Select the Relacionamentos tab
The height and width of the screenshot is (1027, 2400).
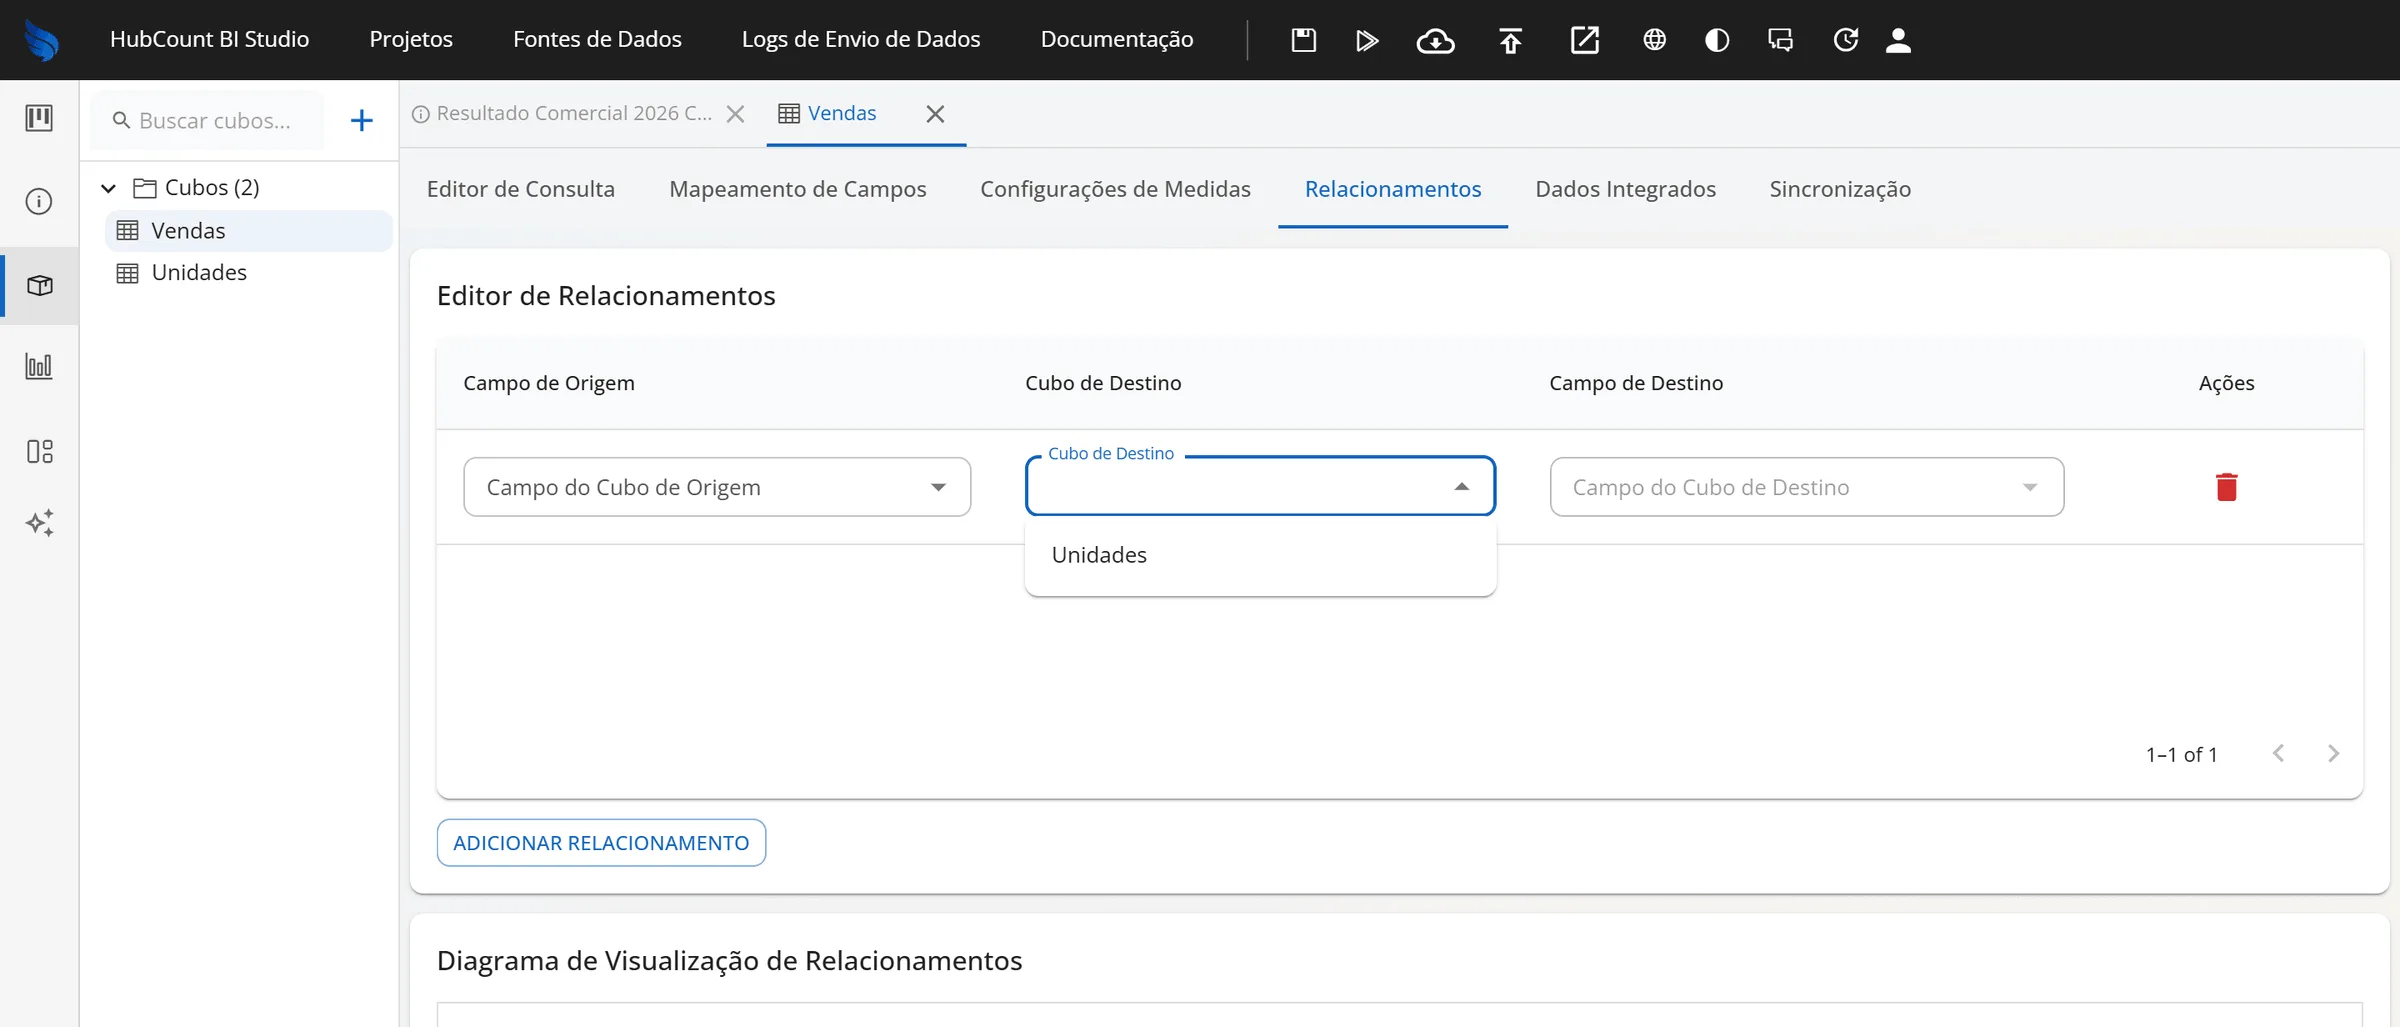1393,189
